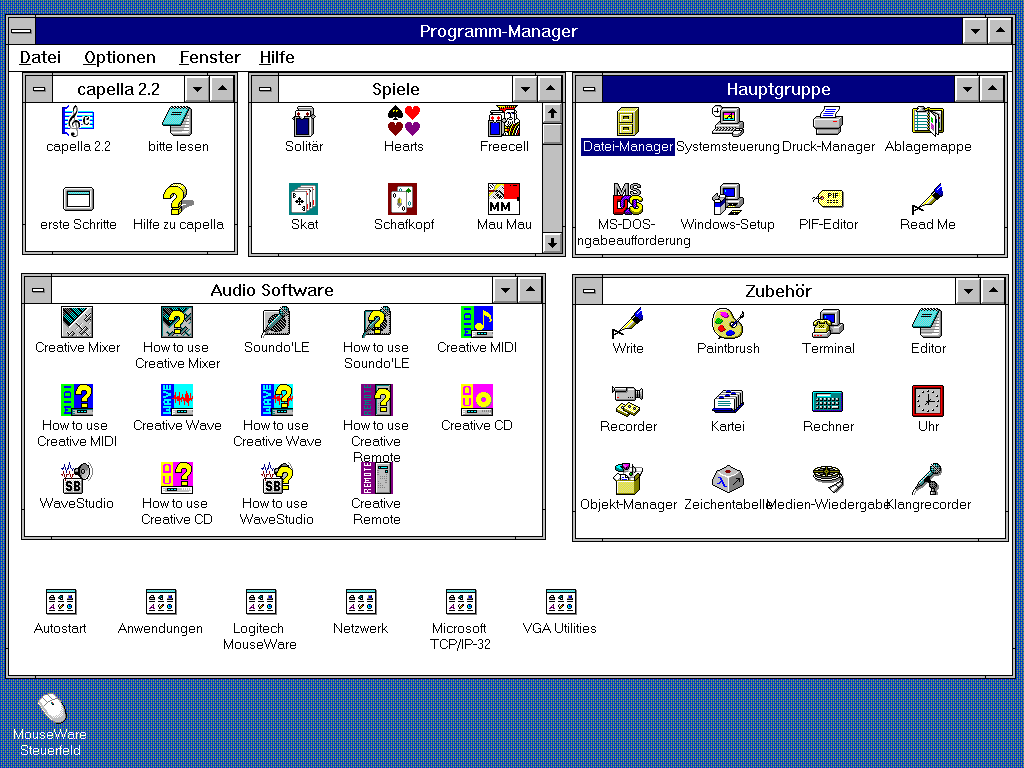
Task: Select the capella 2.2 program icon
Action: (x=78, y=122)
